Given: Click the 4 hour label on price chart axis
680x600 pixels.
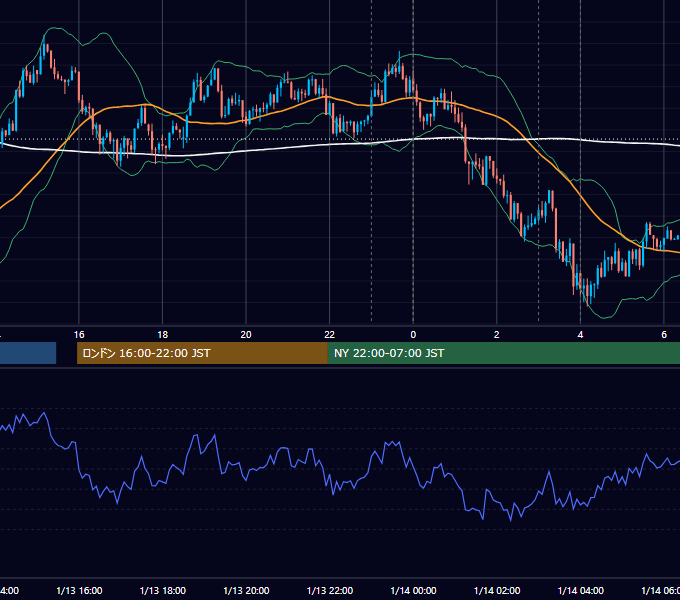Looking at the screenshot, I should (x=580, y=335).
